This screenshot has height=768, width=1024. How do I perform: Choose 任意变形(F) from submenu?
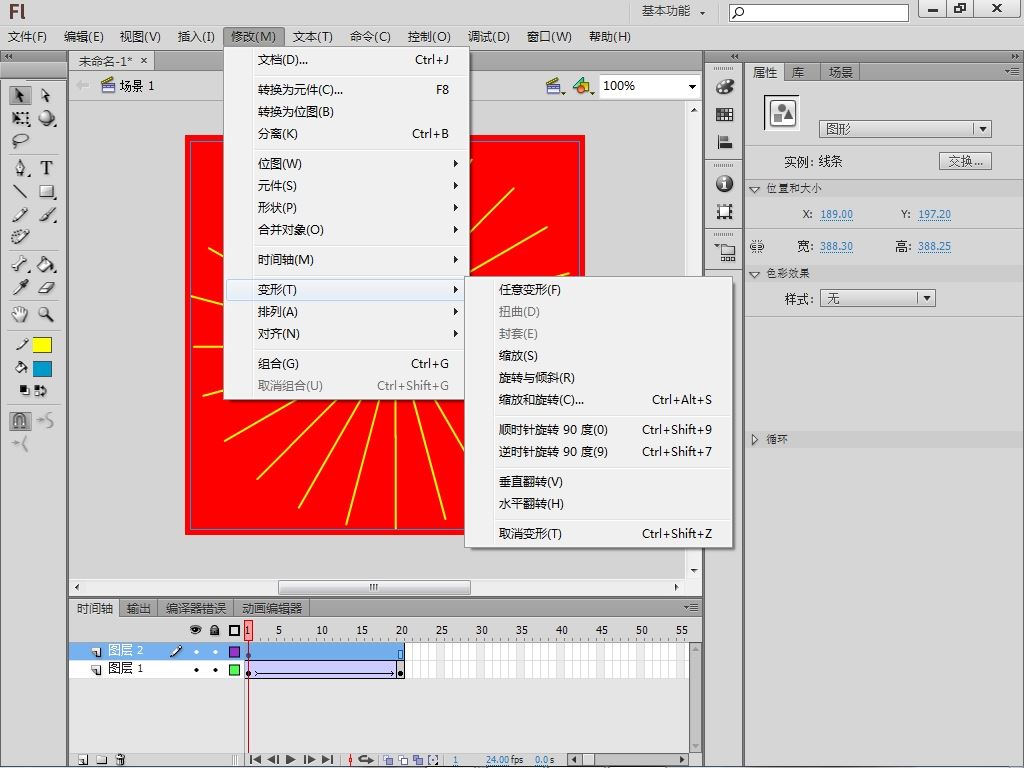[598, 289]
